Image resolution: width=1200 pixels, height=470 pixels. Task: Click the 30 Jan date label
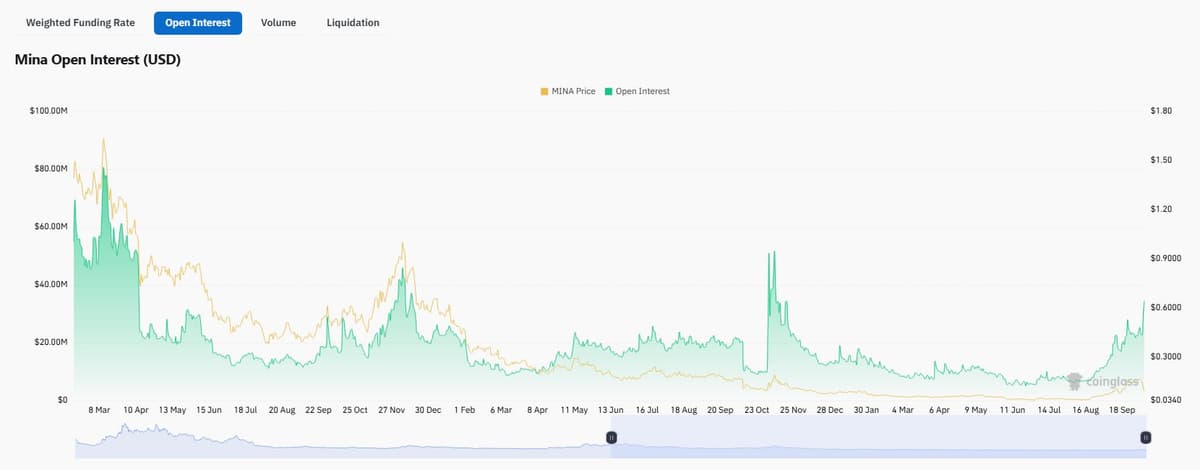point(866,410)
